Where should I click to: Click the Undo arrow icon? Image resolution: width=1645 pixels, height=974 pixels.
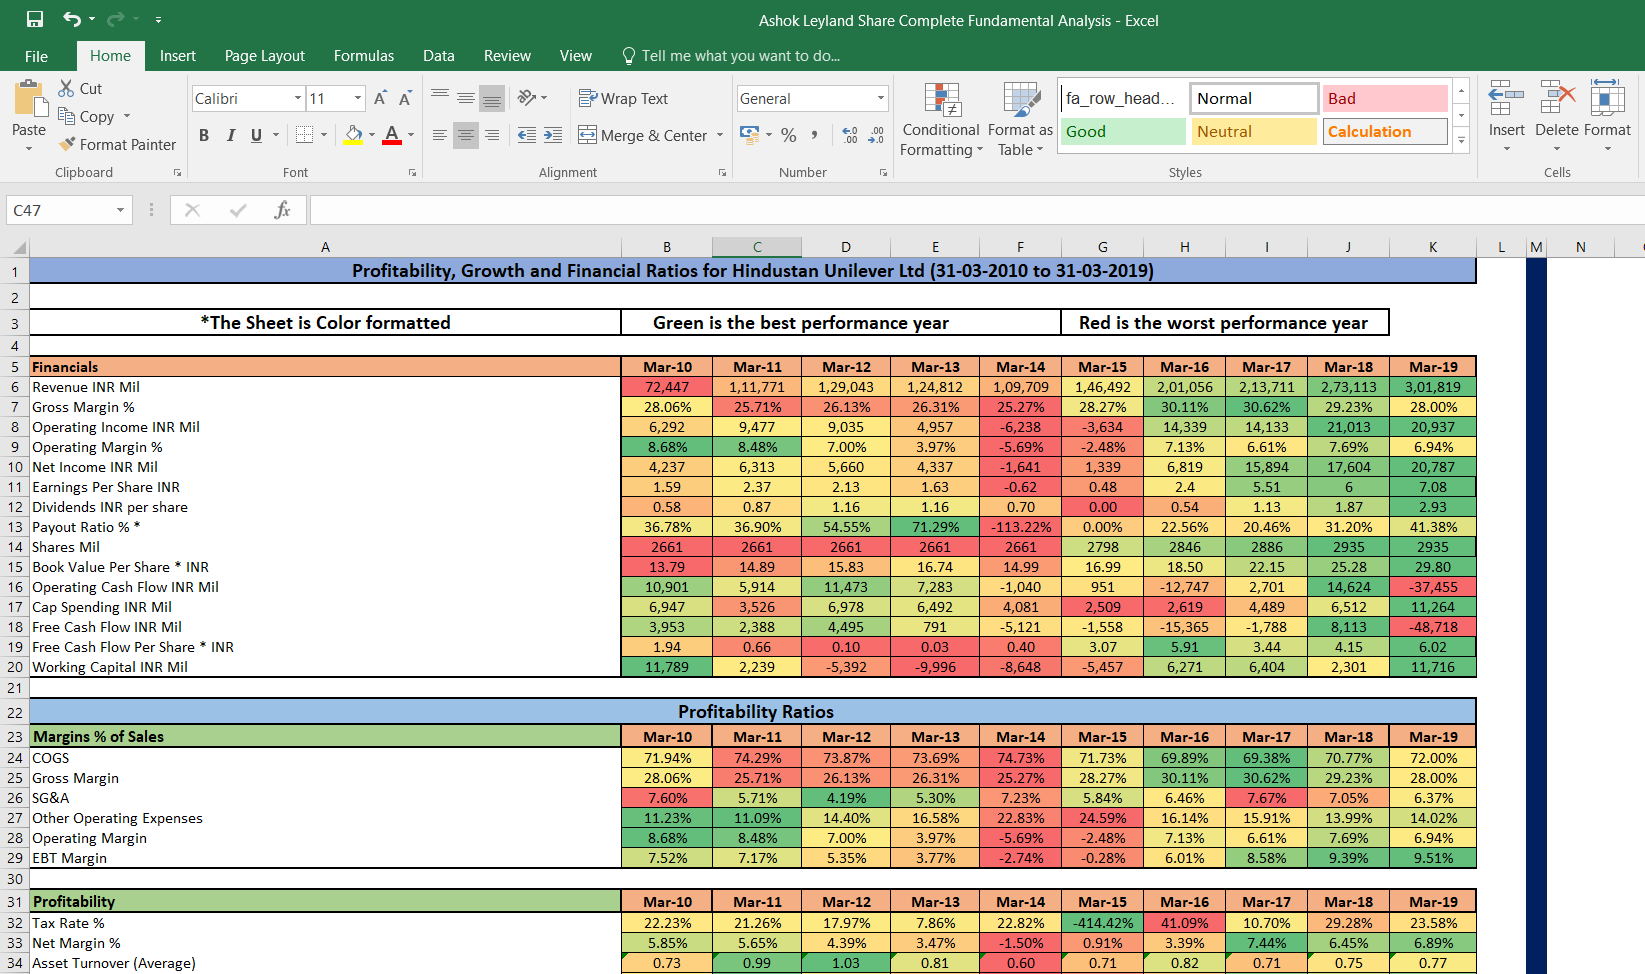click(71, 19)
